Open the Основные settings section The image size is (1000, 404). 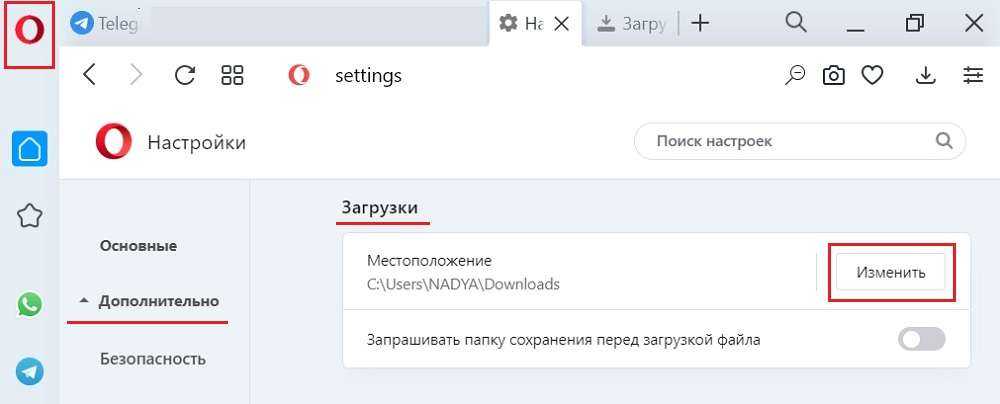[138, 246]
